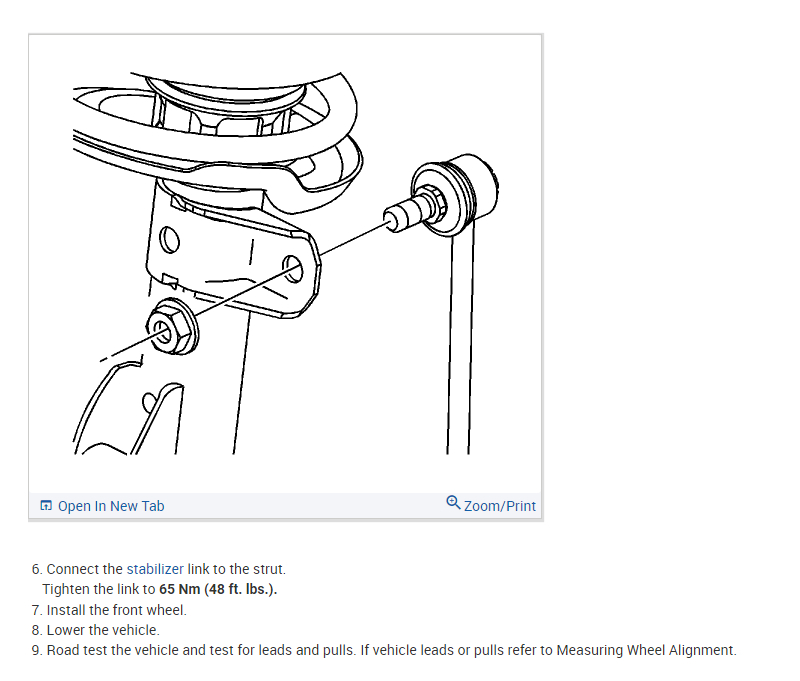
Task: Click step 6 Connect the stabilizer link text
Action: 159,569
